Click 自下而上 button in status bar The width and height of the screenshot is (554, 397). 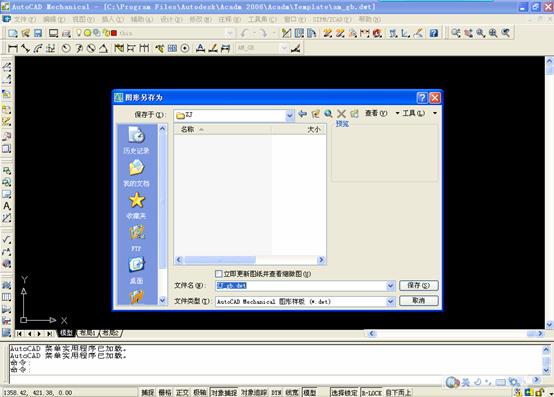pyautogui.click(x=398, y=392)
